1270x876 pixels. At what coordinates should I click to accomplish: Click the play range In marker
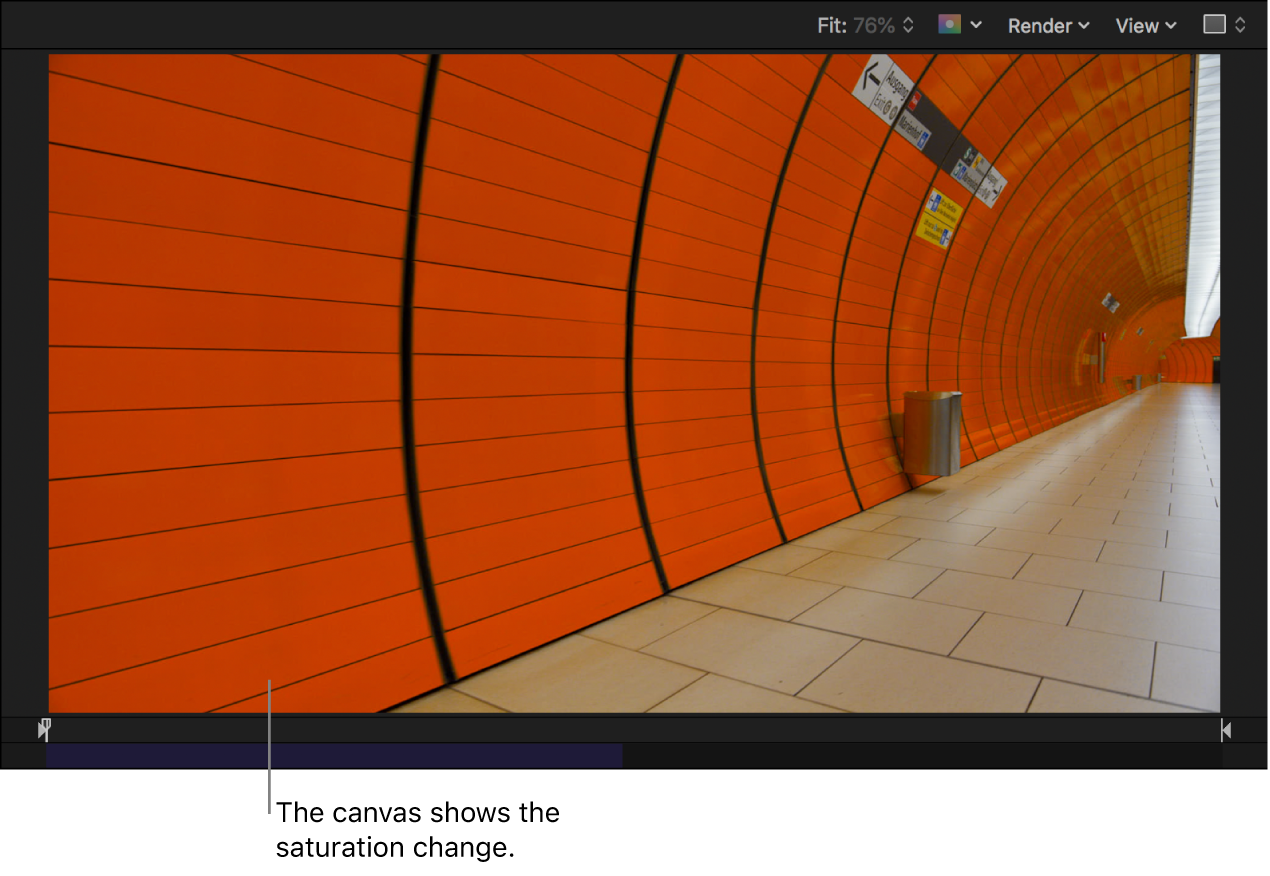coord(44,729)
